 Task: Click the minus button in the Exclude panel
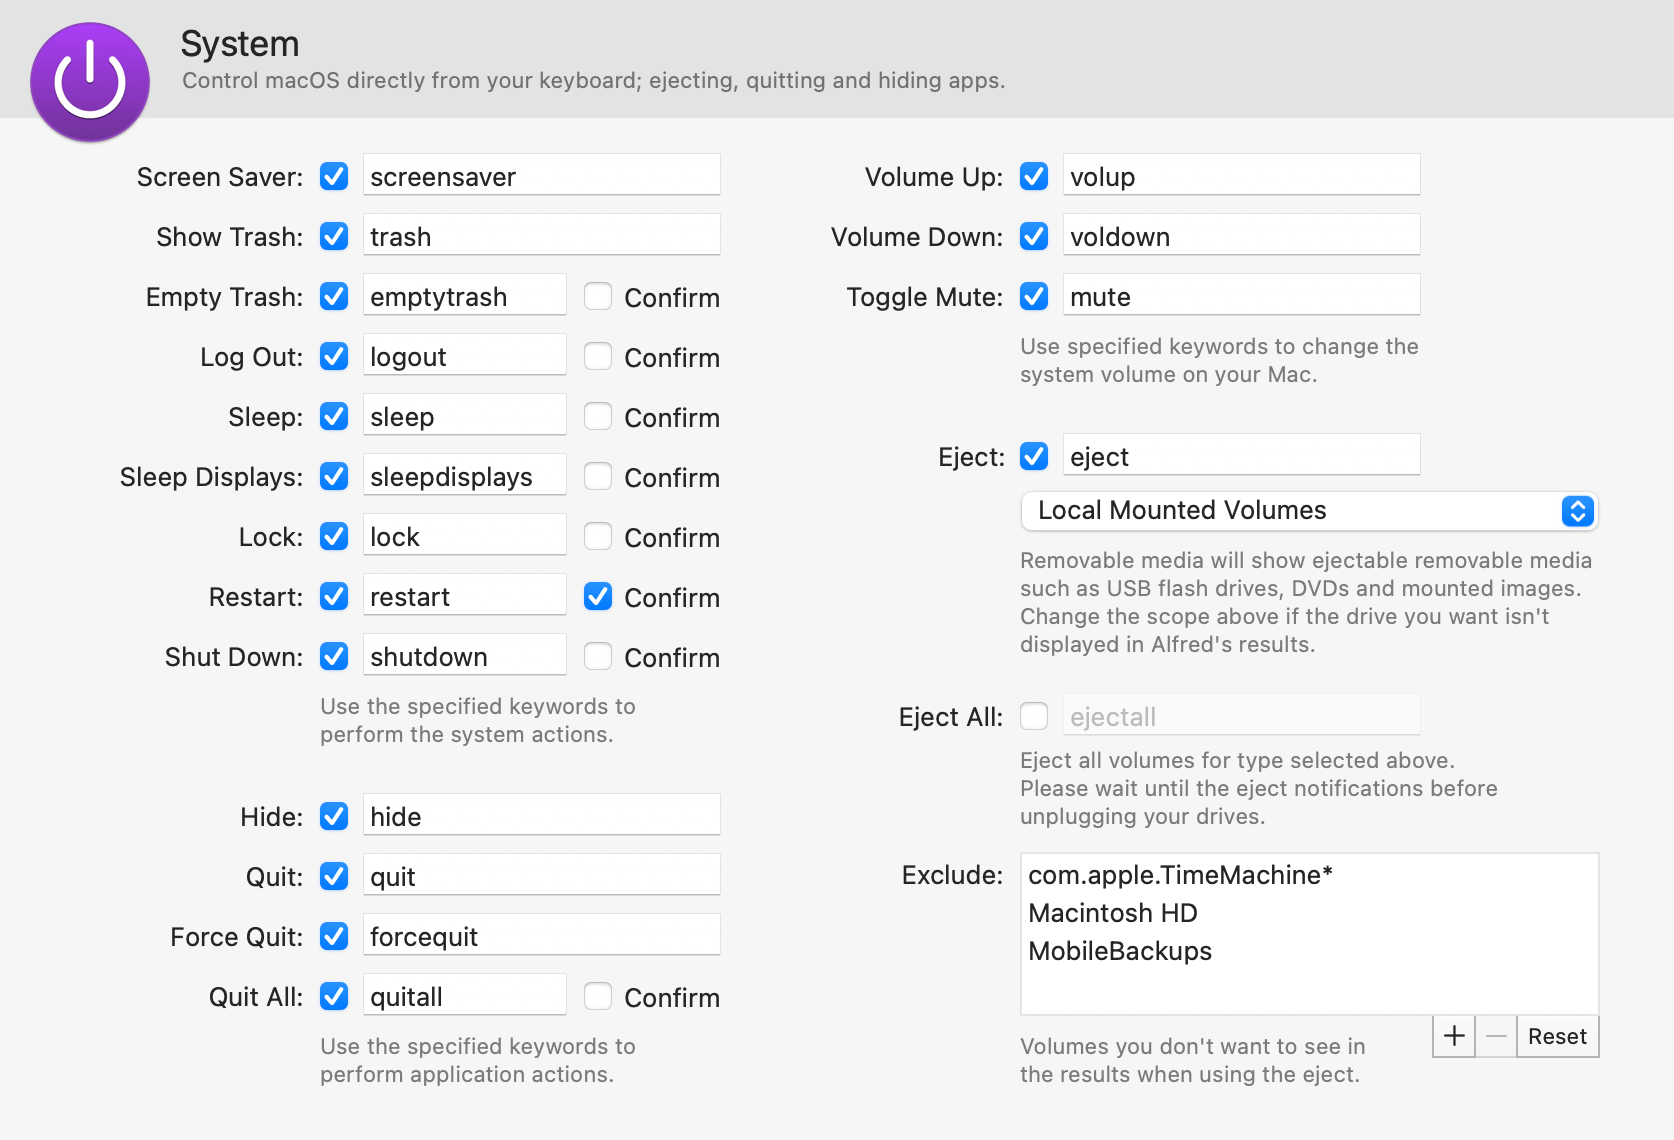tap(1496, 1036)
